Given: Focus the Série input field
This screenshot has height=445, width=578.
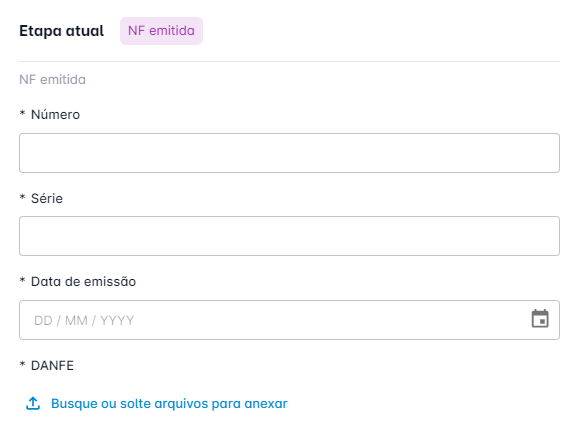Looking at the screenshot, I should click(289, 236).
